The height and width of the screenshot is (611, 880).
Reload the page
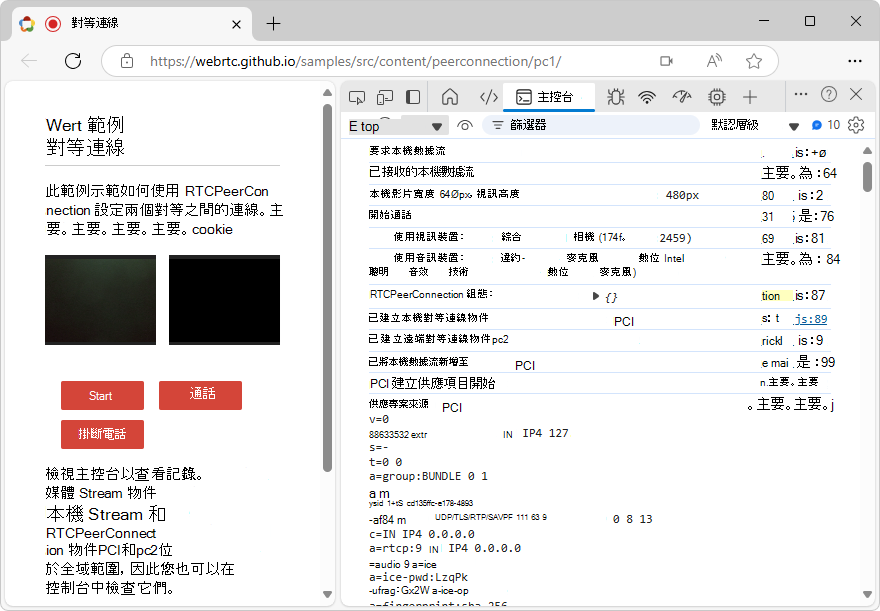73,61
